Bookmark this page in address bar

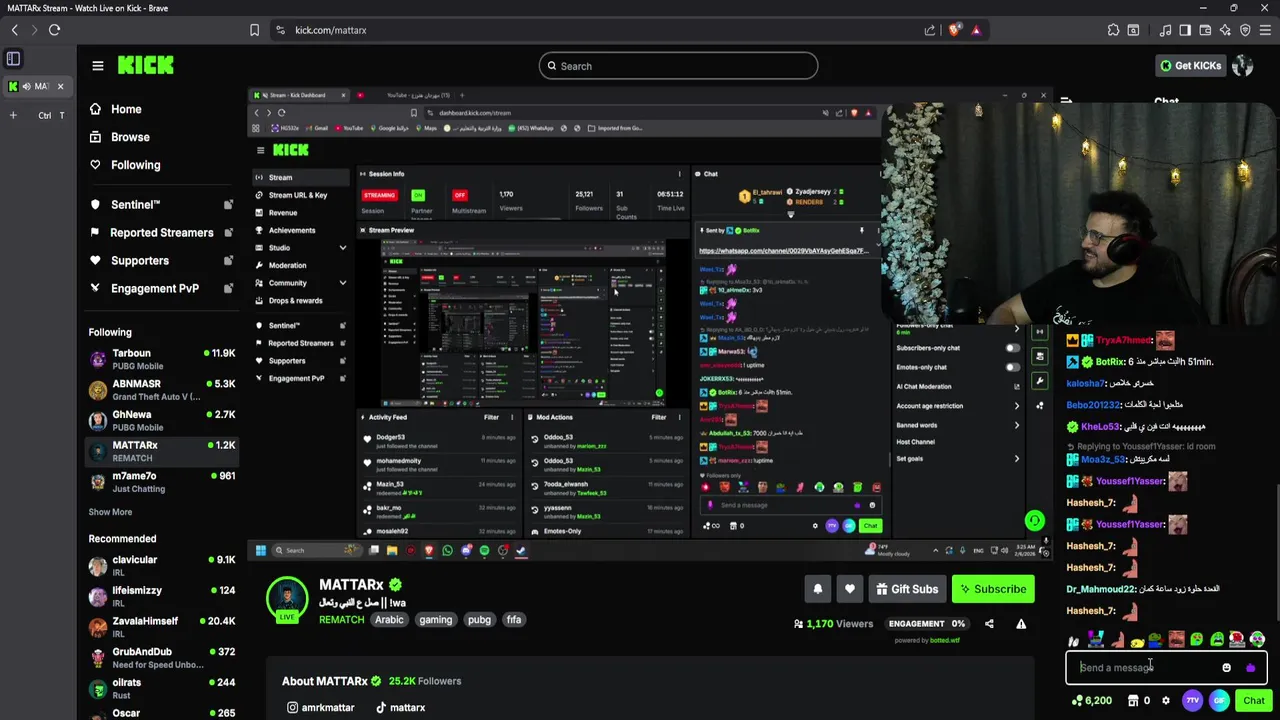click(255, 30)
